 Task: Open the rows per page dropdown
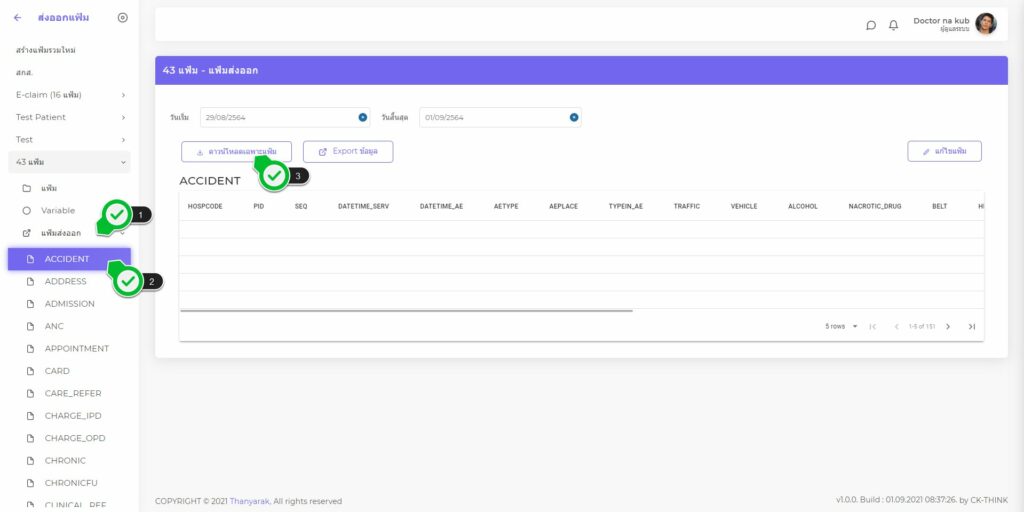(x=842, y=326)
